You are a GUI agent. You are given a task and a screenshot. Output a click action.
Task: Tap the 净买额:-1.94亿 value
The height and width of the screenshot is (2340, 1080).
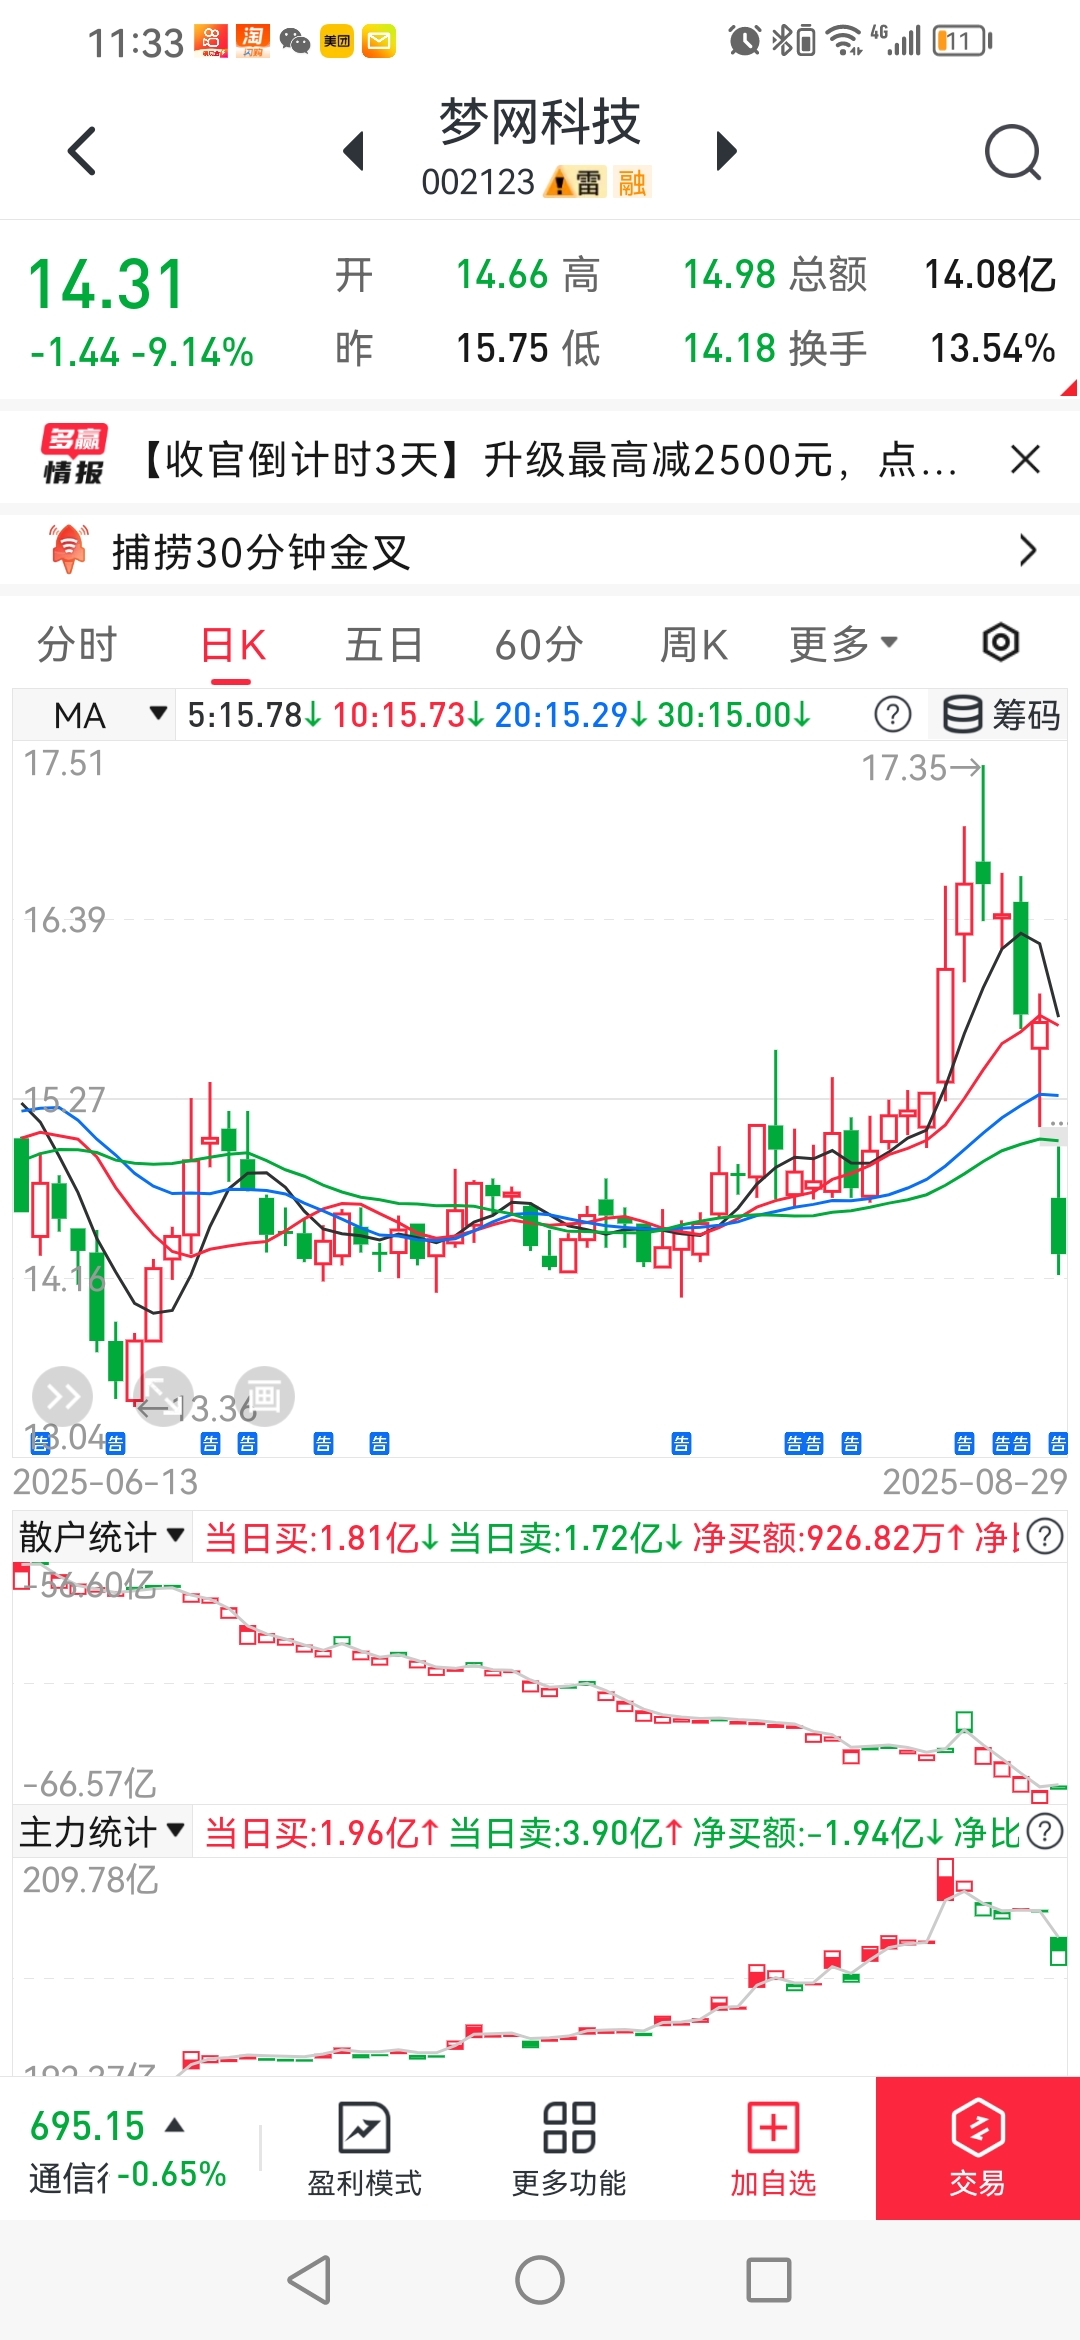[x=816, y=1833]
